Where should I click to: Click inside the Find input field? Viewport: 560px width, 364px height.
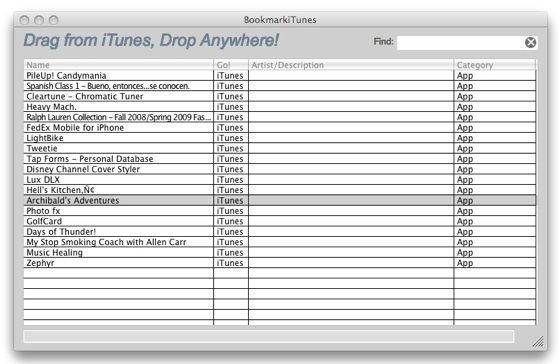[460, 43]
